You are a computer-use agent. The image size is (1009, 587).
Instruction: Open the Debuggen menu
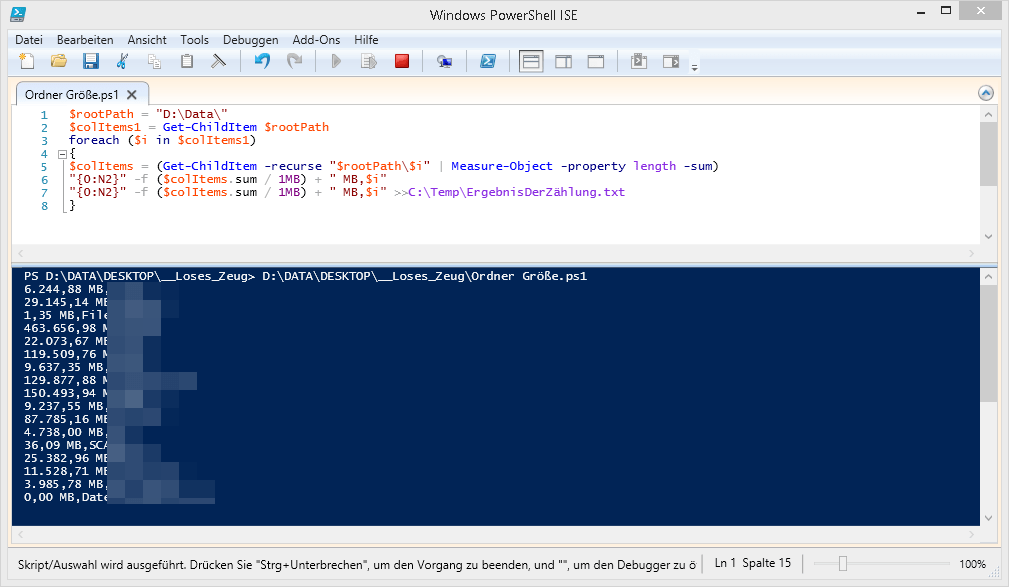[250, 40]
